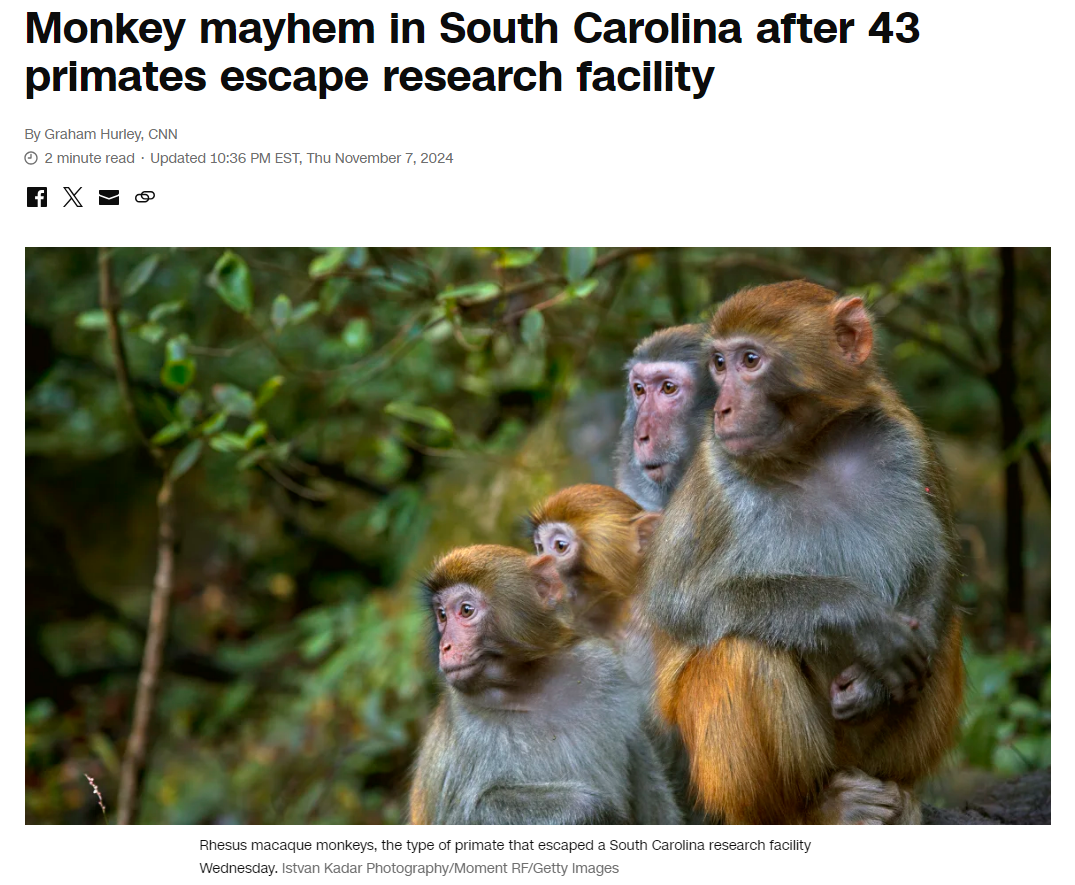Screen dimensions: 1075x885
Task: Open author Graham Hurley's profile
Action: tap(93, 134)
